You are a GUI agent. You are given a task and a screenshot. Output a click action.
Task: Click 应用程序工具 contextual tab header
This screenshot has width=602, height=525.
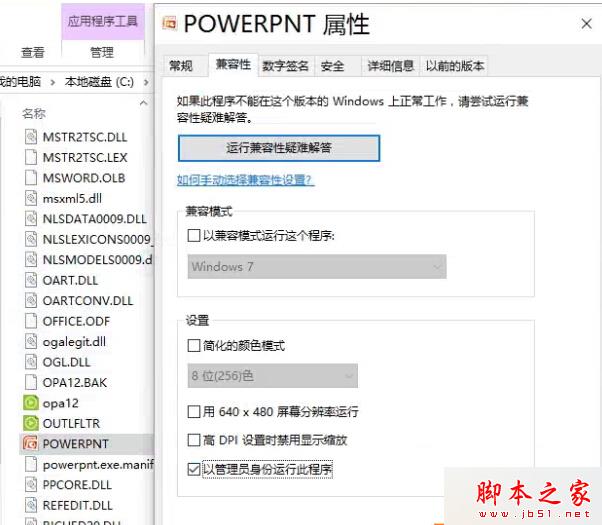(x=103, y=22)
